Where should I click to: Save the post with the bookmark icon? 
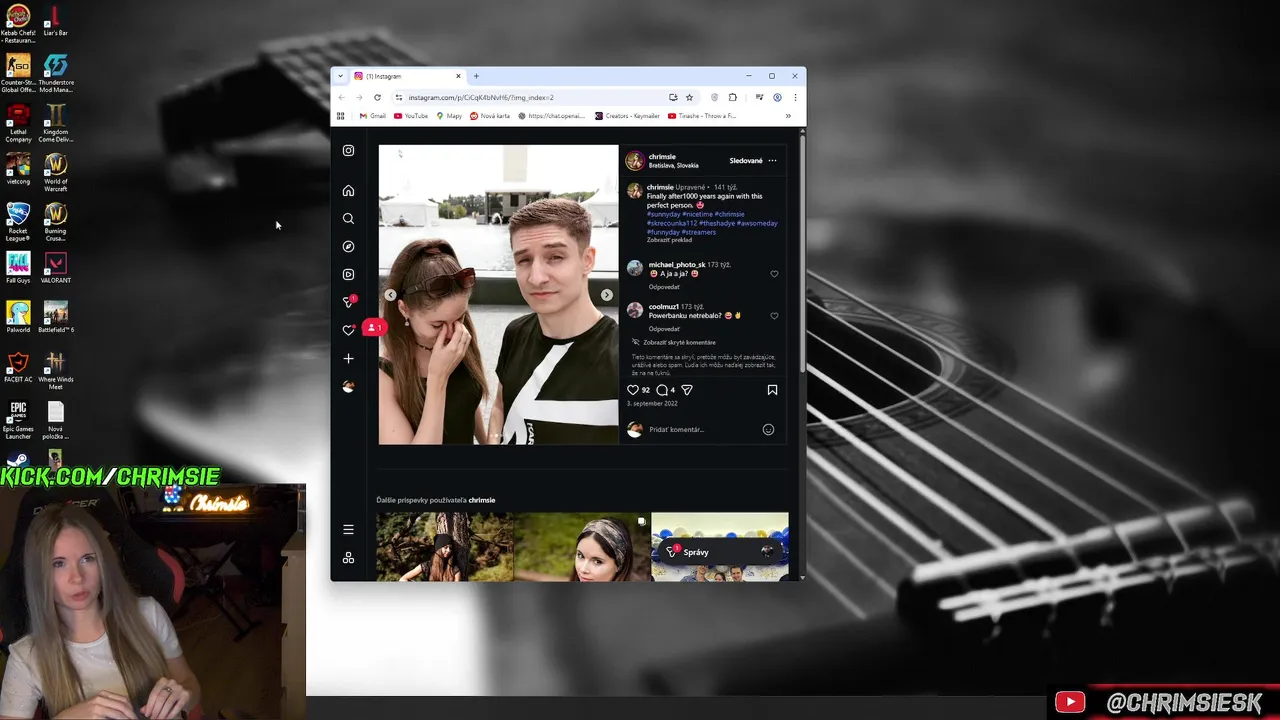[x=772, y=390]
